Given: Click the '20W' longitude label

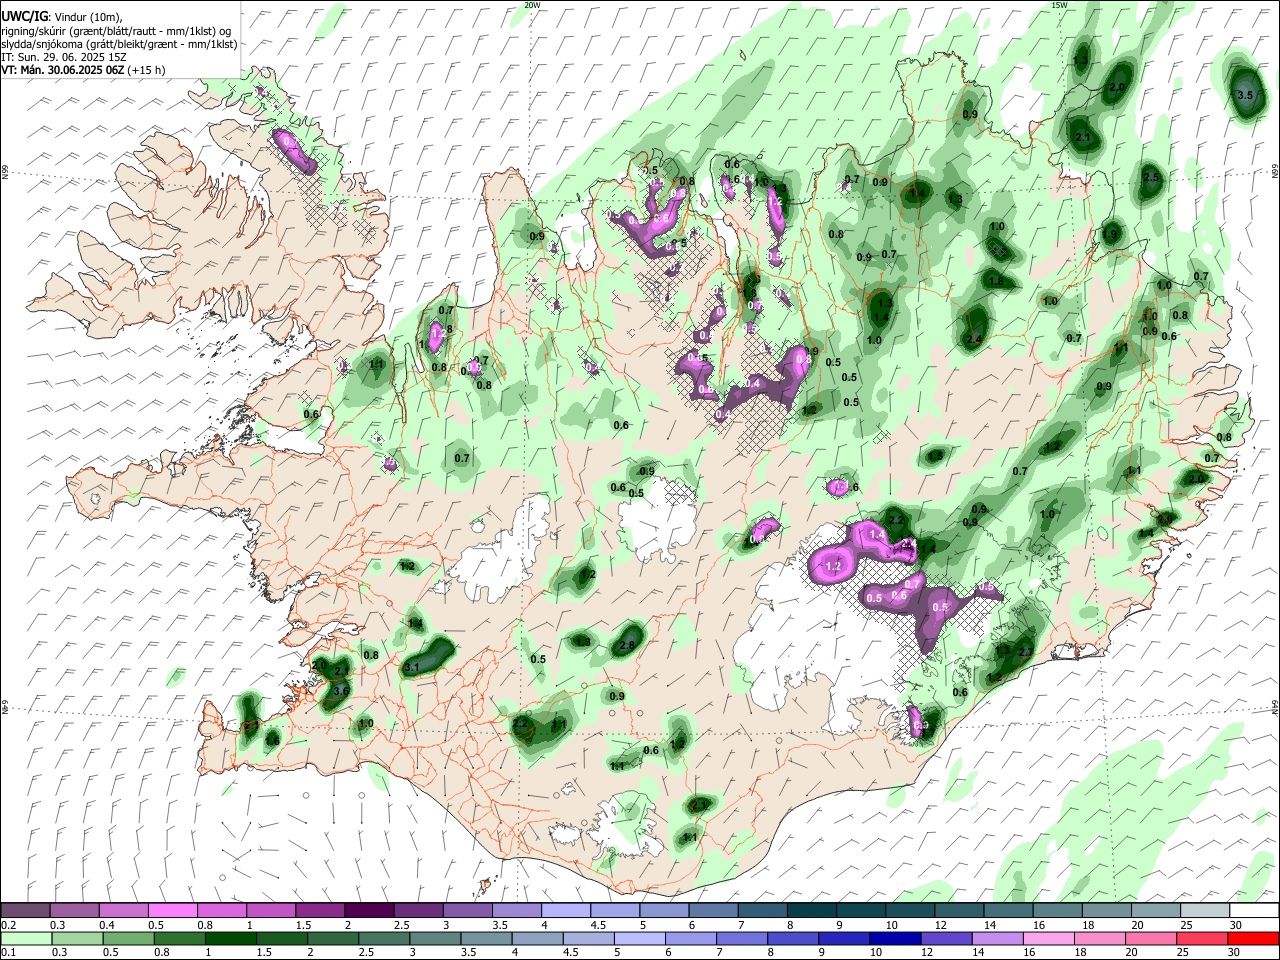Looking at the screenshot, I should (x=532, y=5).
